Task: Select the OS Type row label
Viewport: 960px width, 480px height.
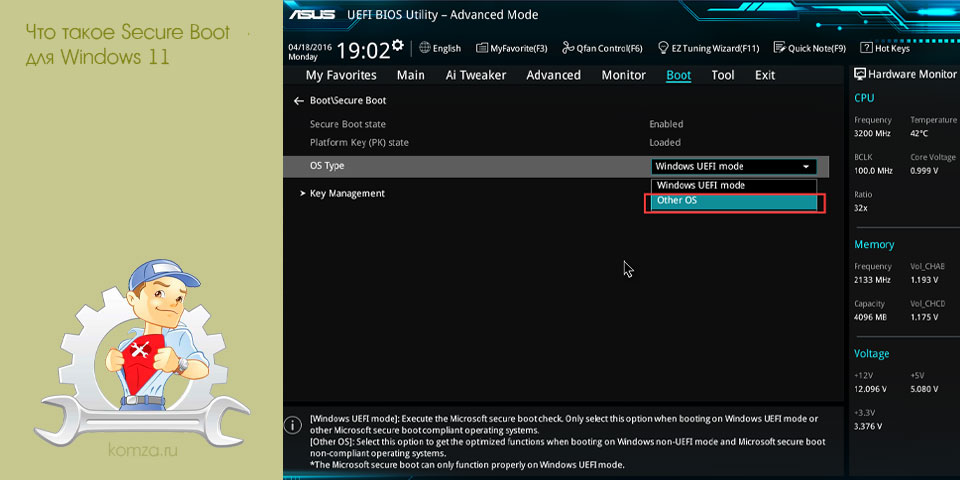Action: (327, 166)
